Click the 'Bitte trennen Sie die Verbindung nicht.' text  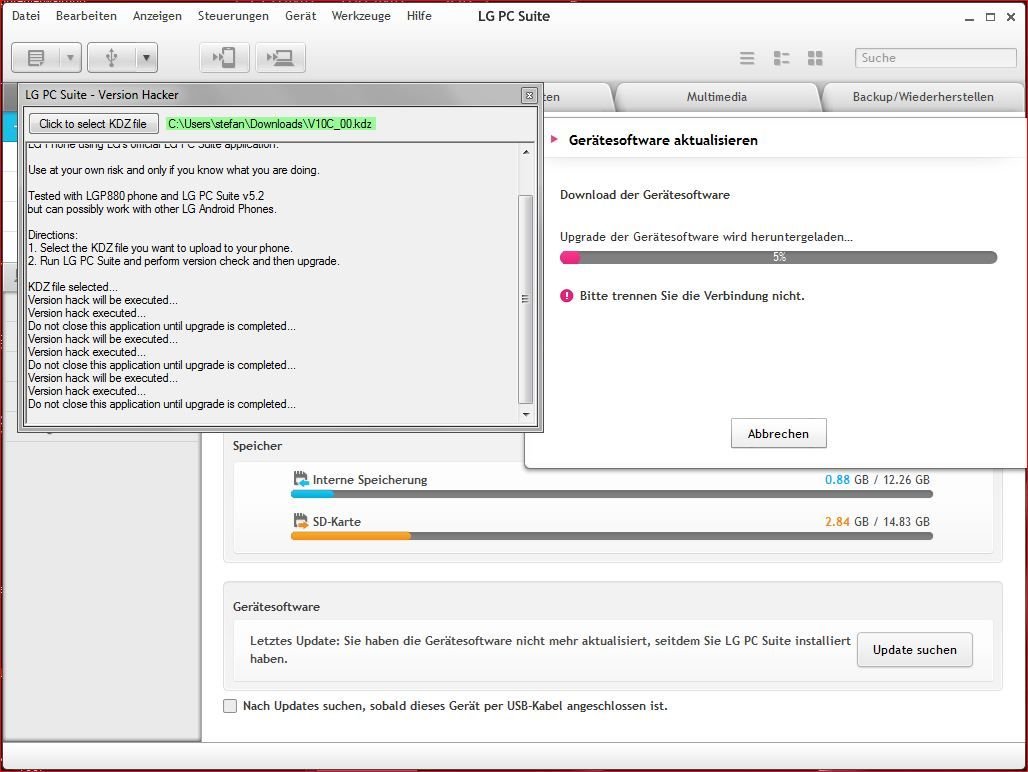pyautogui.click(x=692, y=296)
